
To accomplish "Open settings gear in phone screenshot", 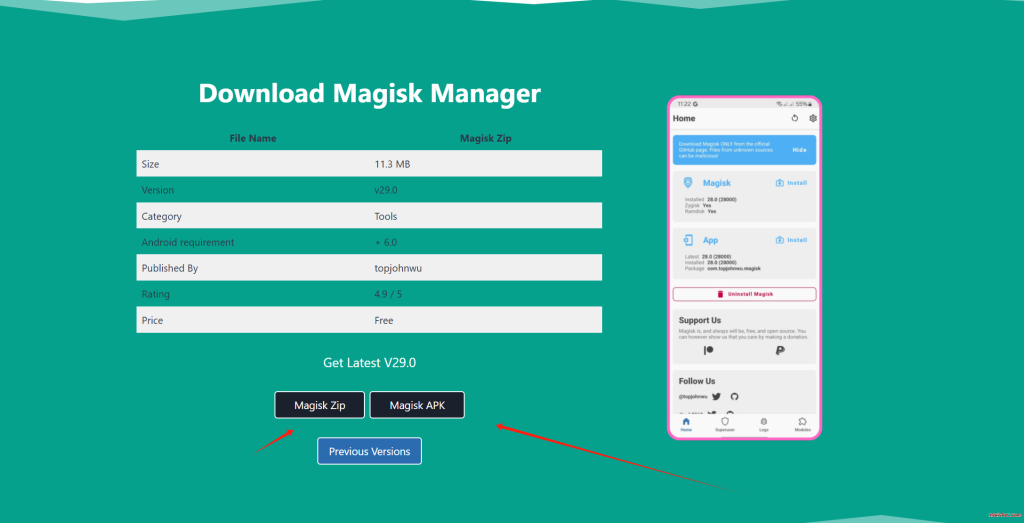I will point(812,118).
